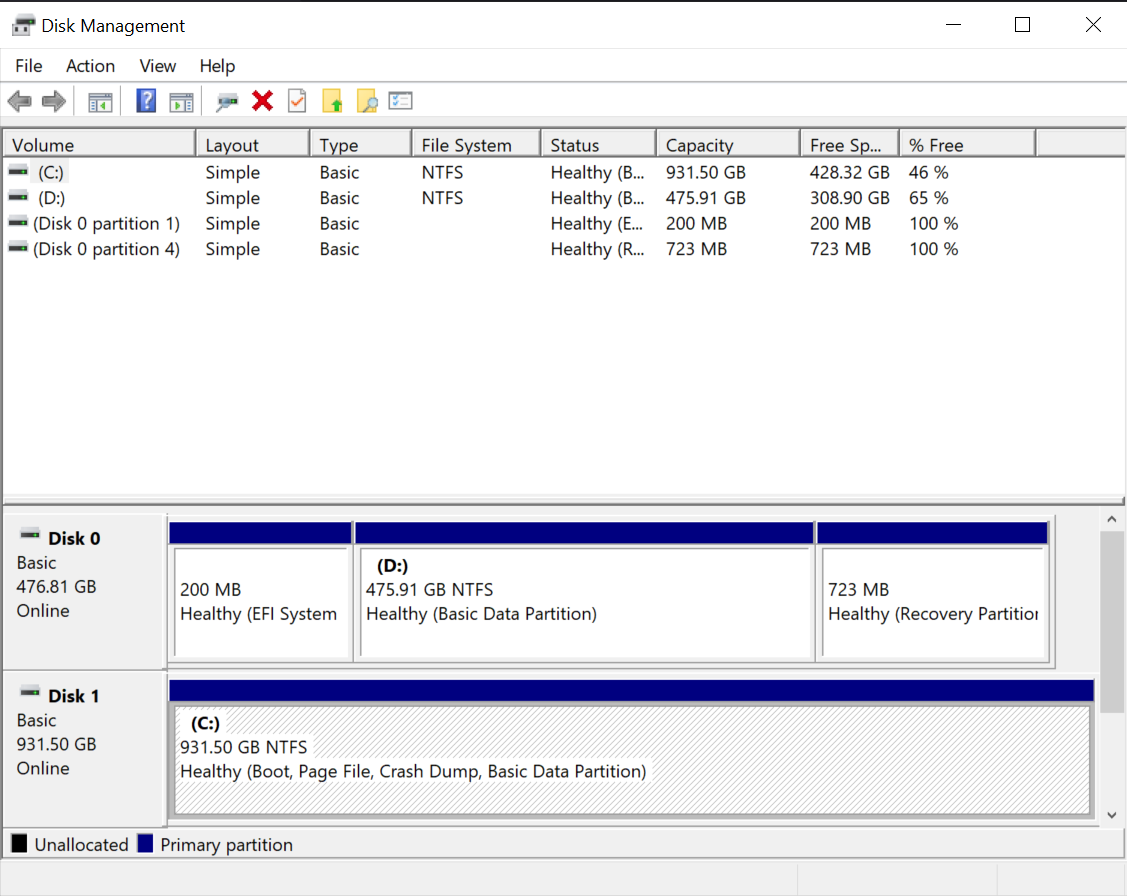Click the Unallocated legend label
Viewport: 1127px width, 896px height.
[81, 845]
